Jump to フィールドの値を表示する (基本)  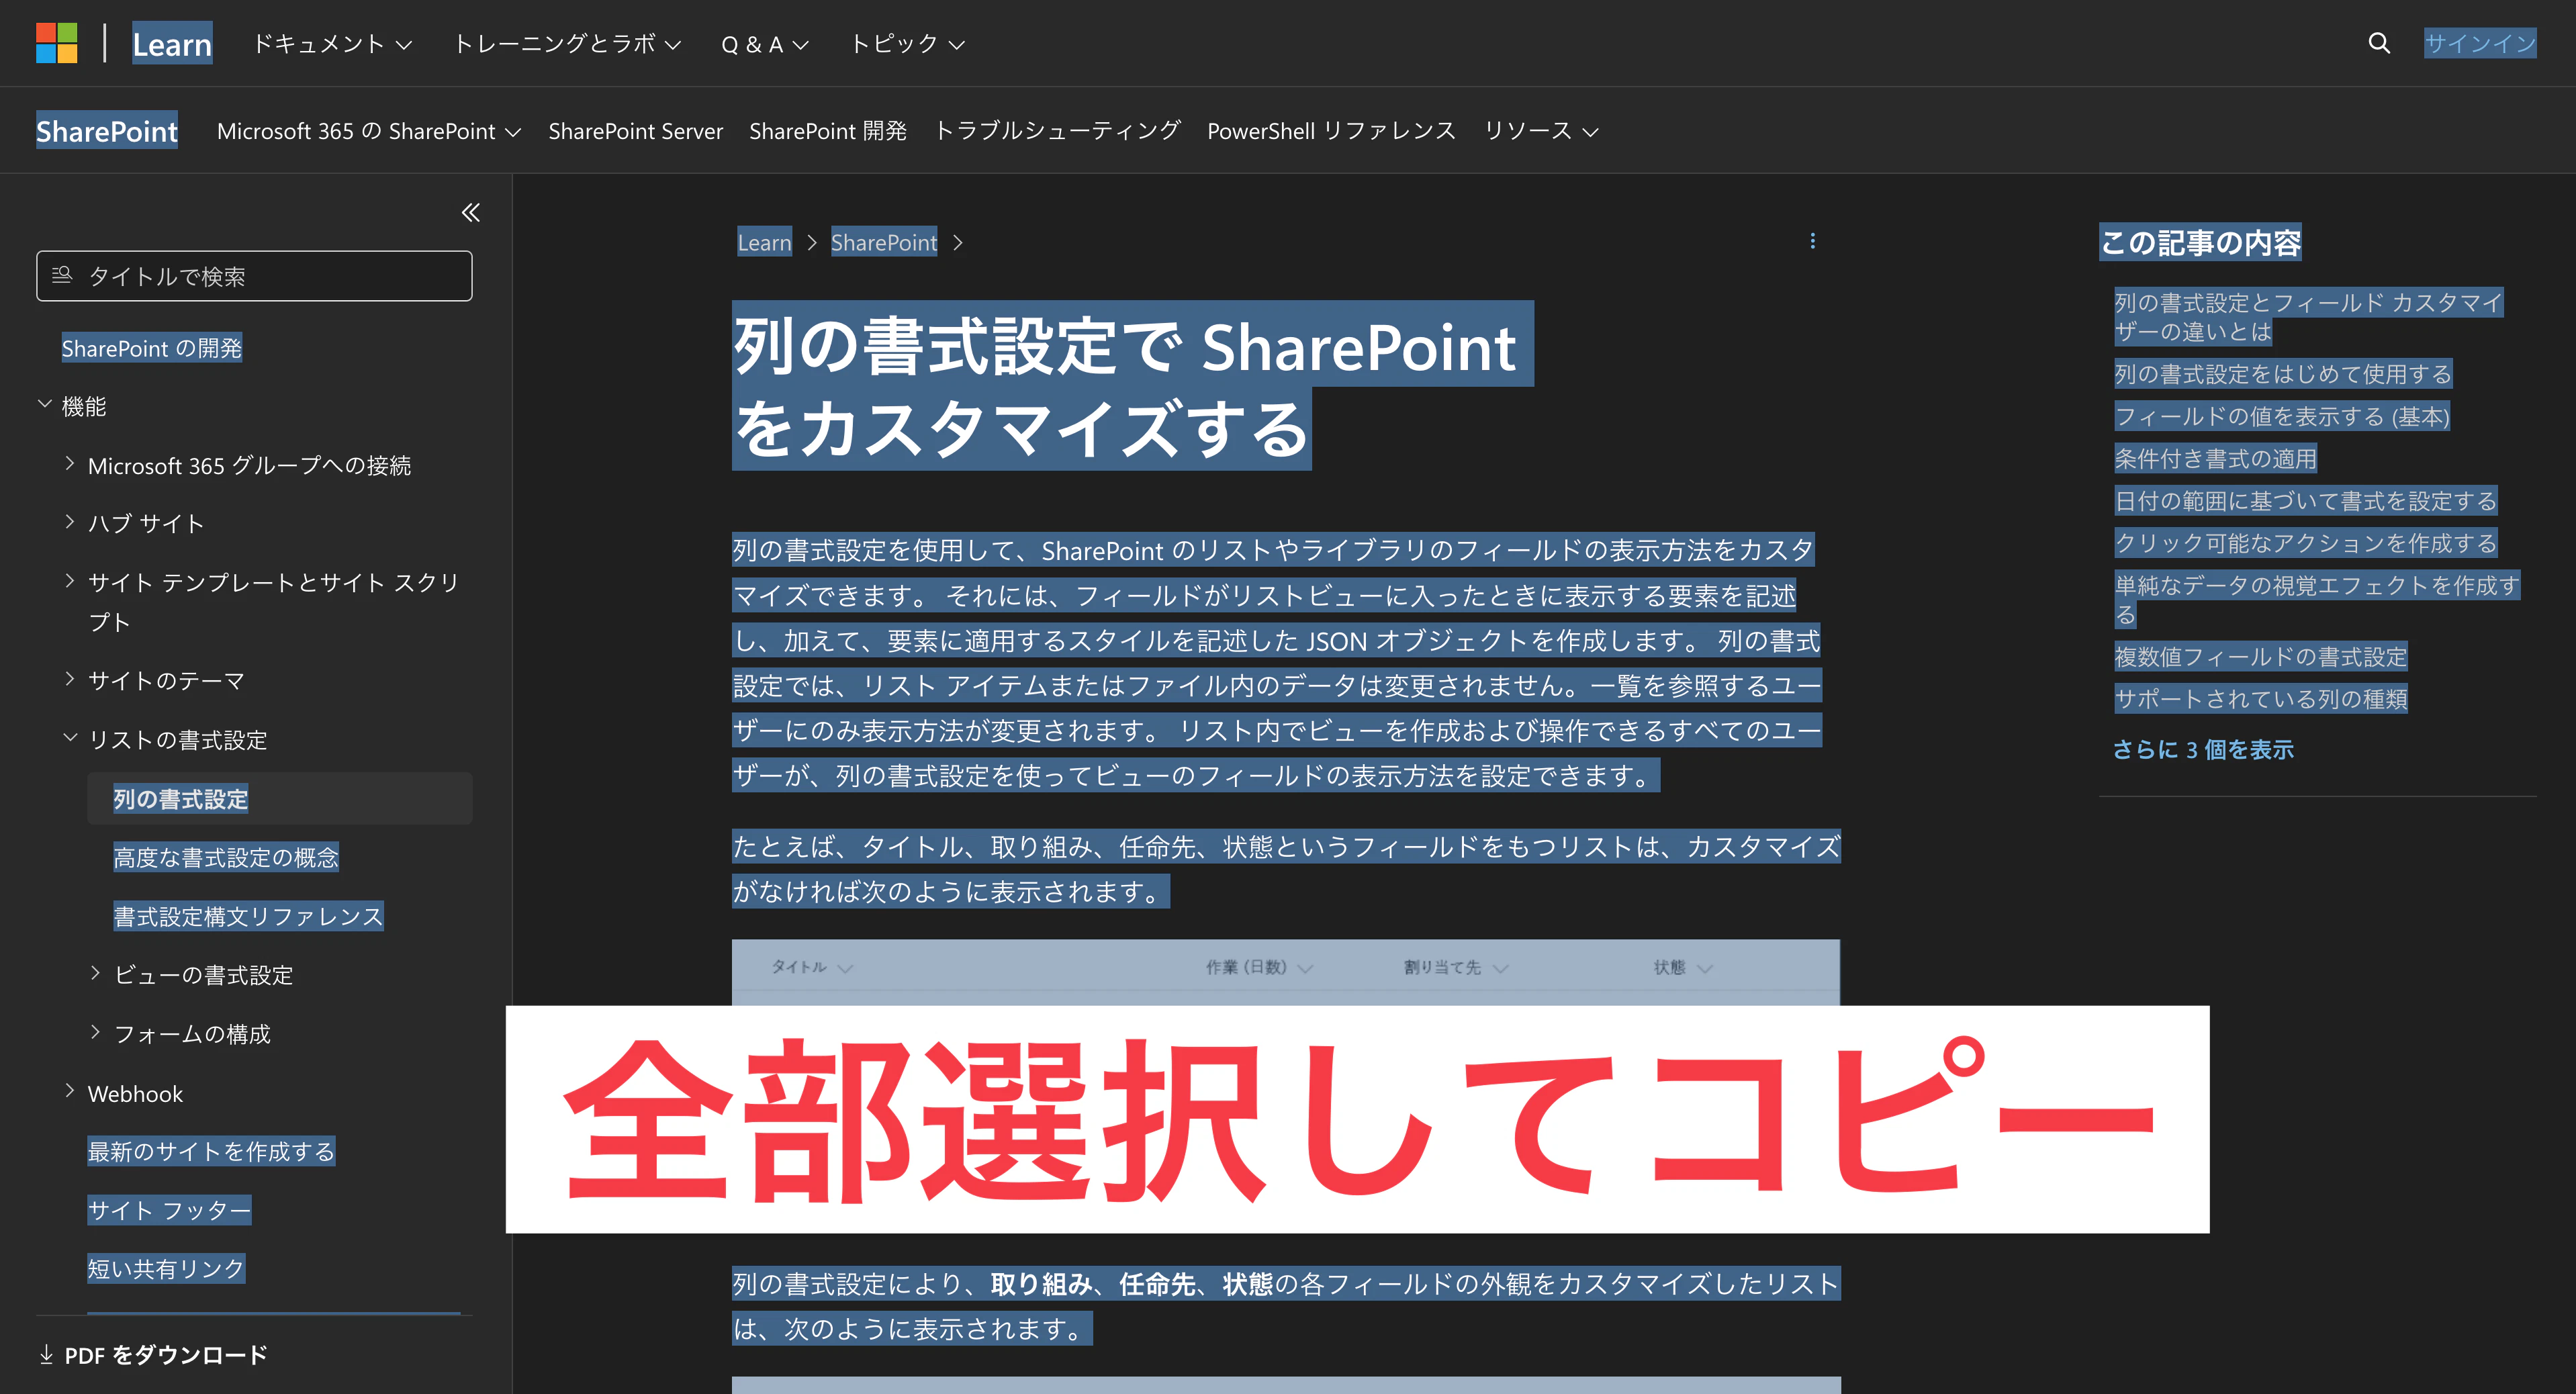(x=2282, y=416)
